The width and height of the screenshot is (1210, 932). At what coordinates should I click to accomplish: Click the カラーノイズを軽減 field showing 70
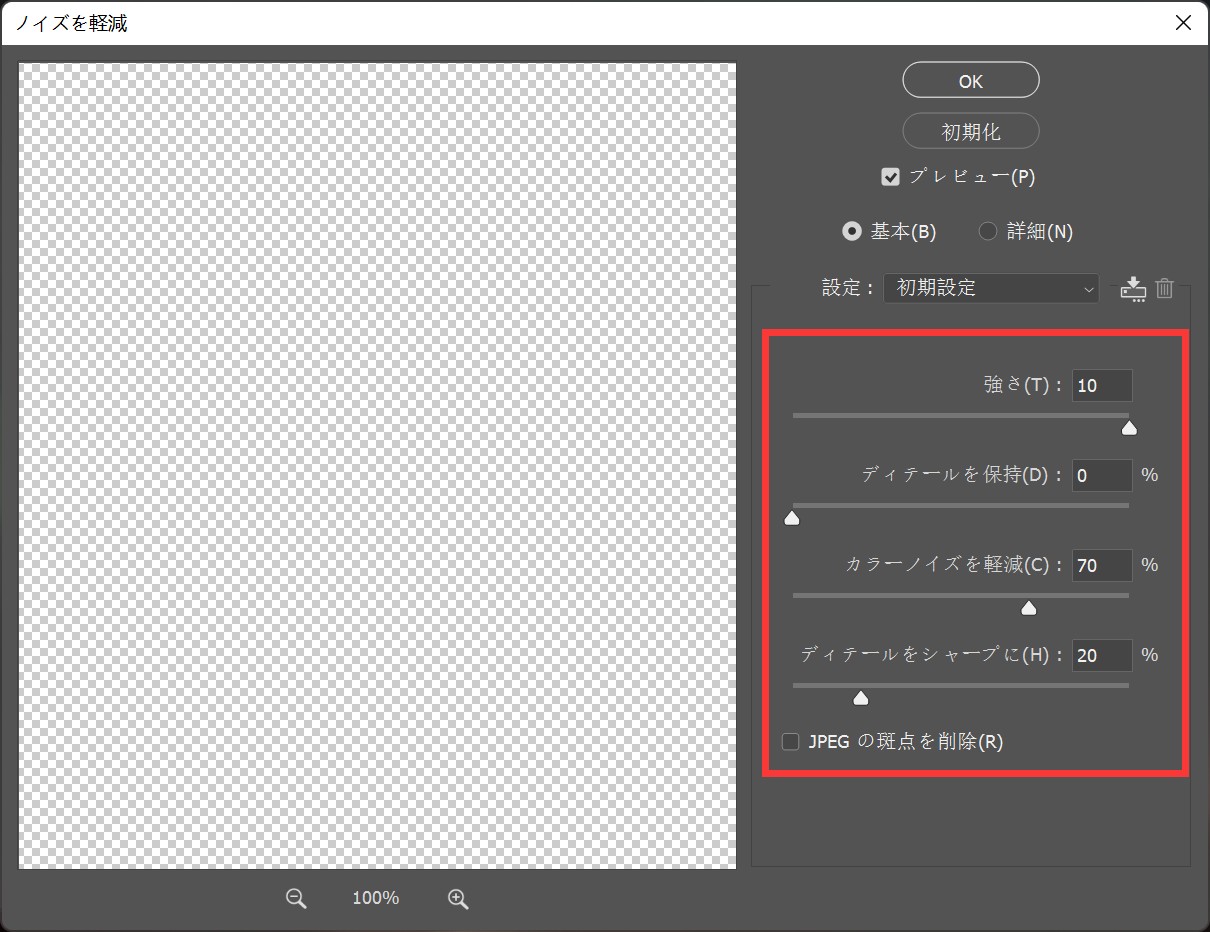click(x=1101, y=565)
